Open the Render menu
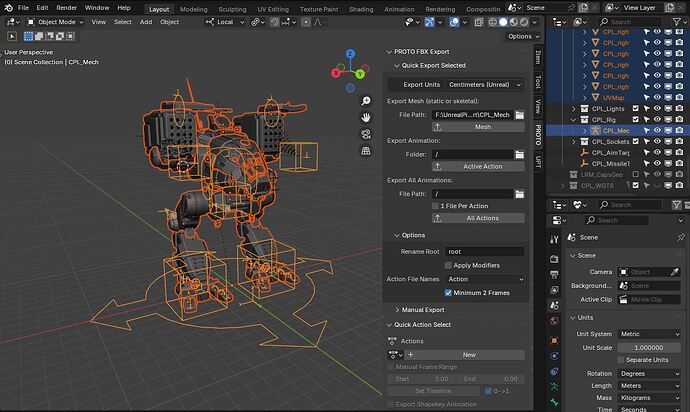The width and height of the screenshot is (690, 412). (x=66, y=8)
